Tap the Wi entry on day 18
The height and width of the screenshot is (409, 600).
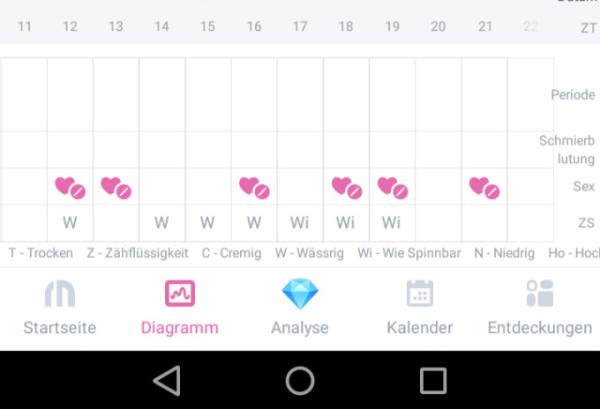coord(346,223)
